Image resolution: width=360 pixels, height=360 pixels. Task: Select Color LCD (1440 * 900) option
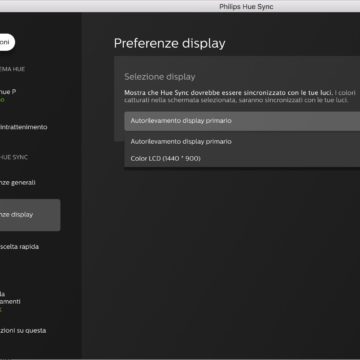click(242, 159)
